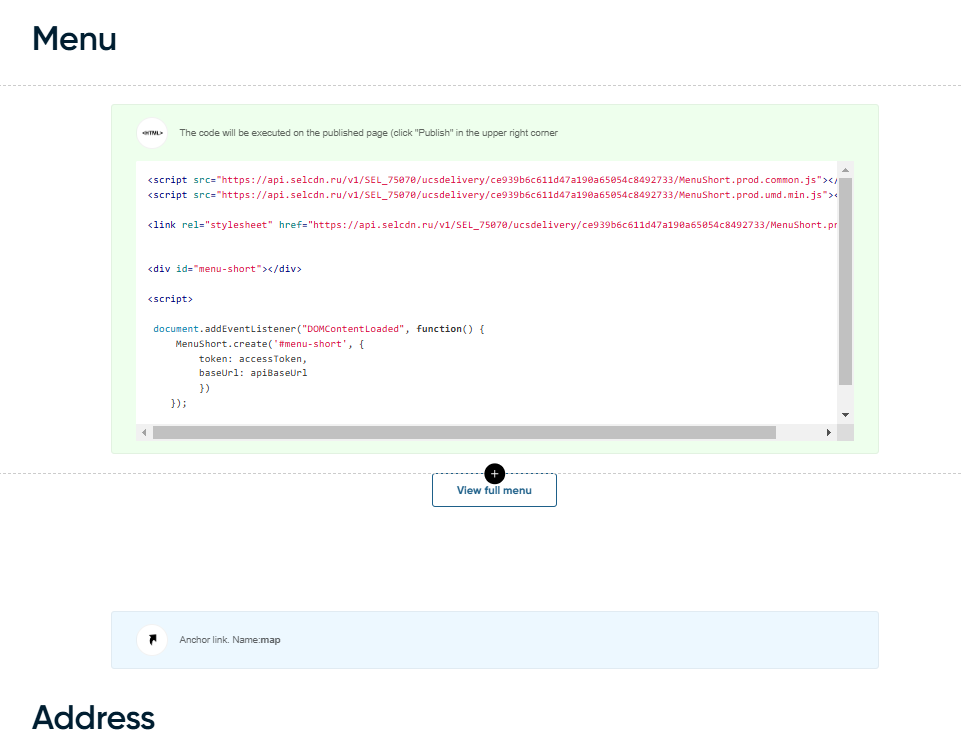The image size is (962, 746).
Task: Click the 'code will be executed' notice text
Action: coord(369,133)
